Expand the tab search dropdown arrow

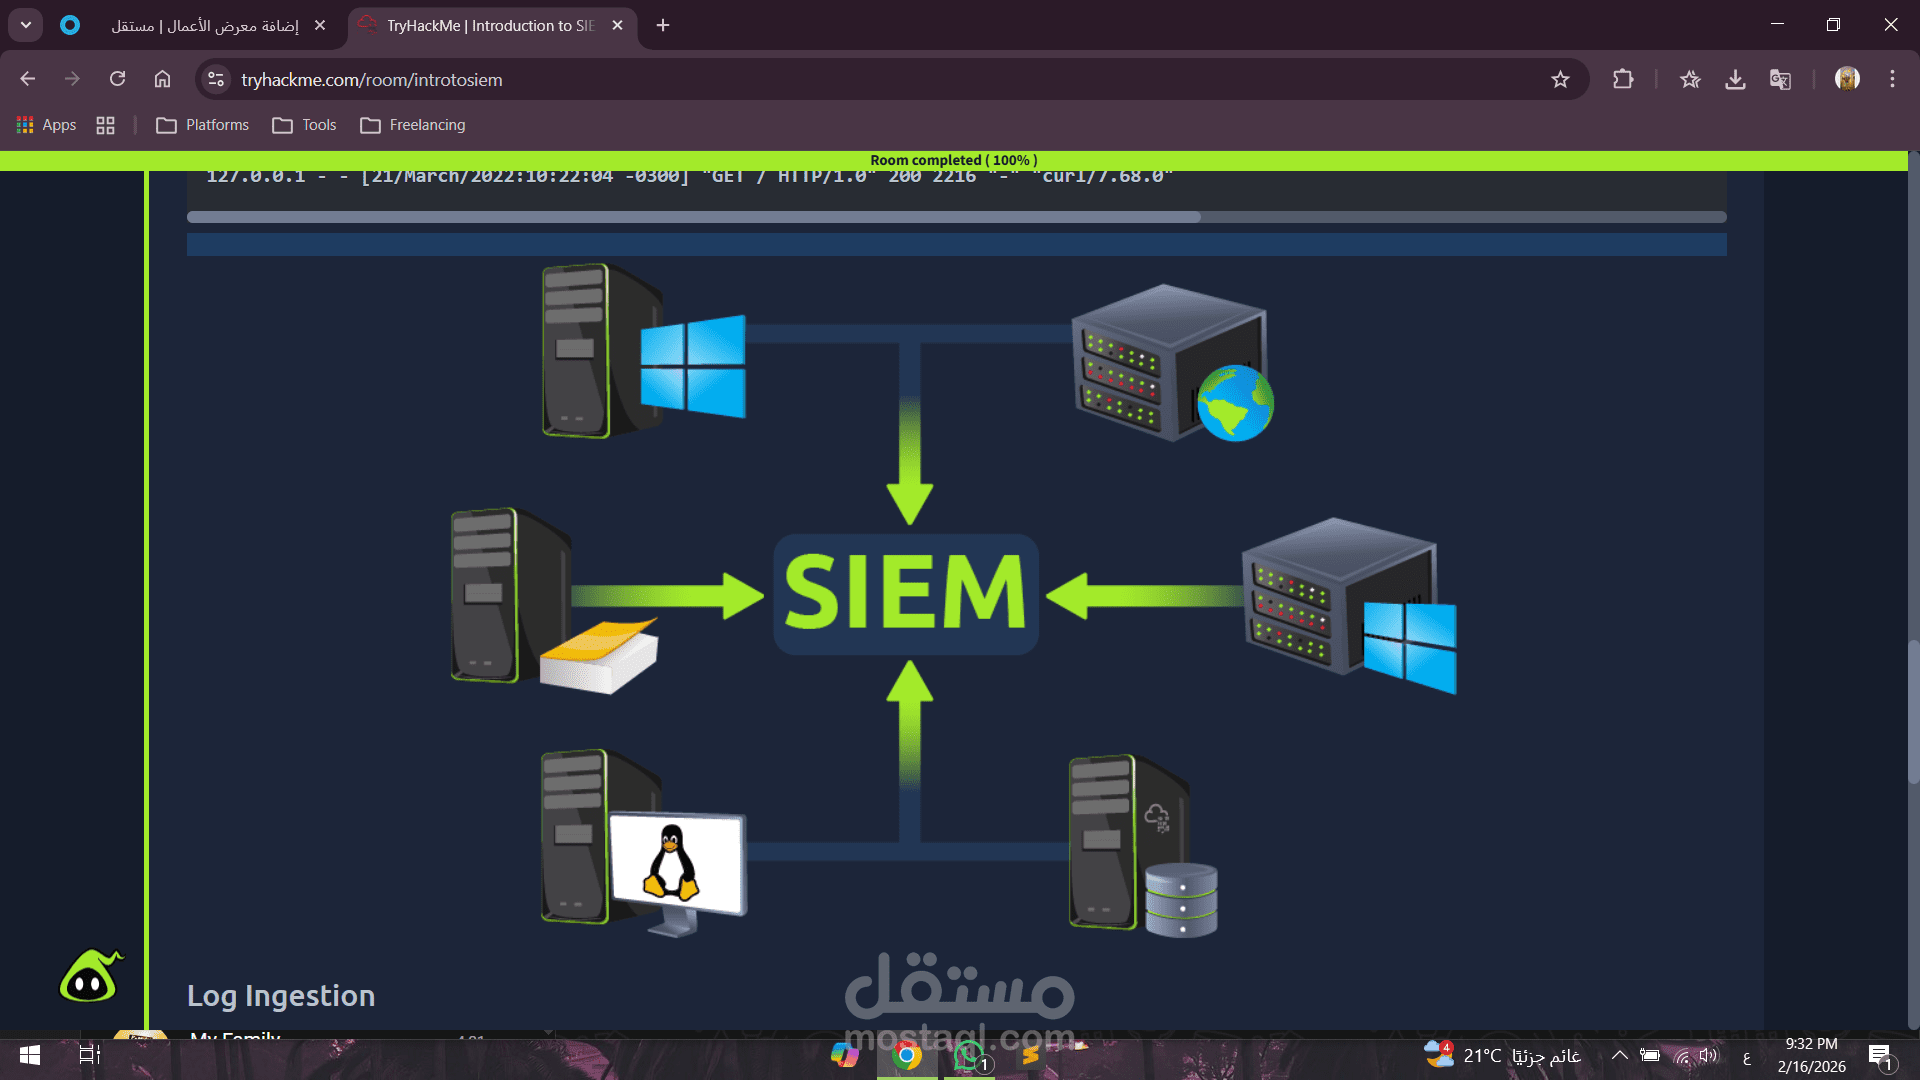[x=26, y=25]
